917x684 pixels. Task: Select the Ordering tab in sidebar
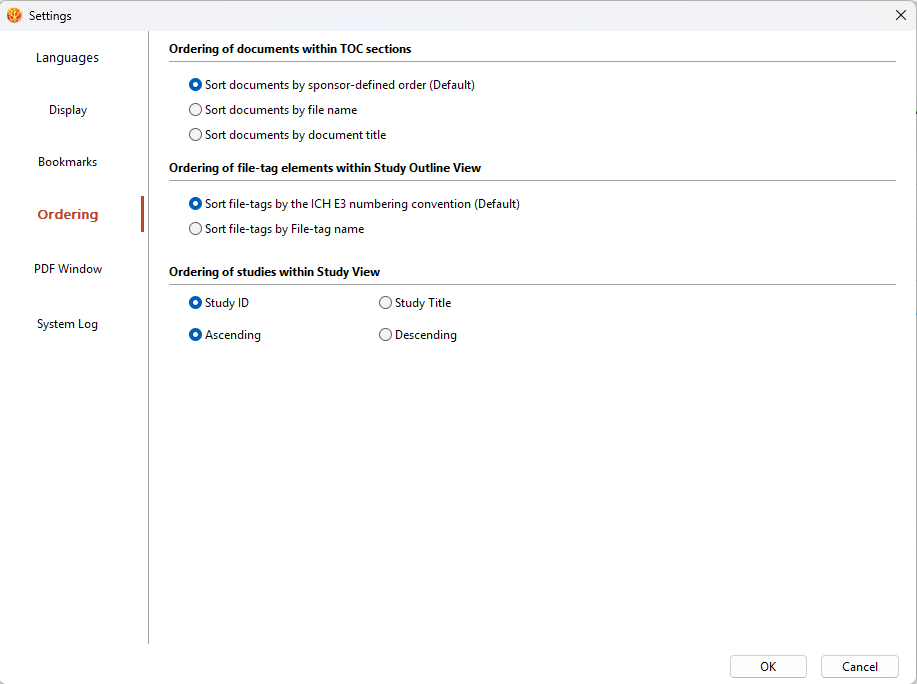pyautogui.click(x=68, y=215)
